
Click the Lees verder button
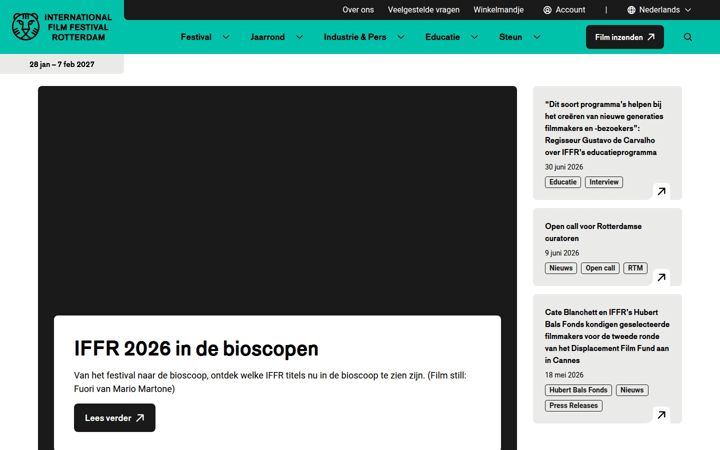pyautogui.click(x=114, y=418)
